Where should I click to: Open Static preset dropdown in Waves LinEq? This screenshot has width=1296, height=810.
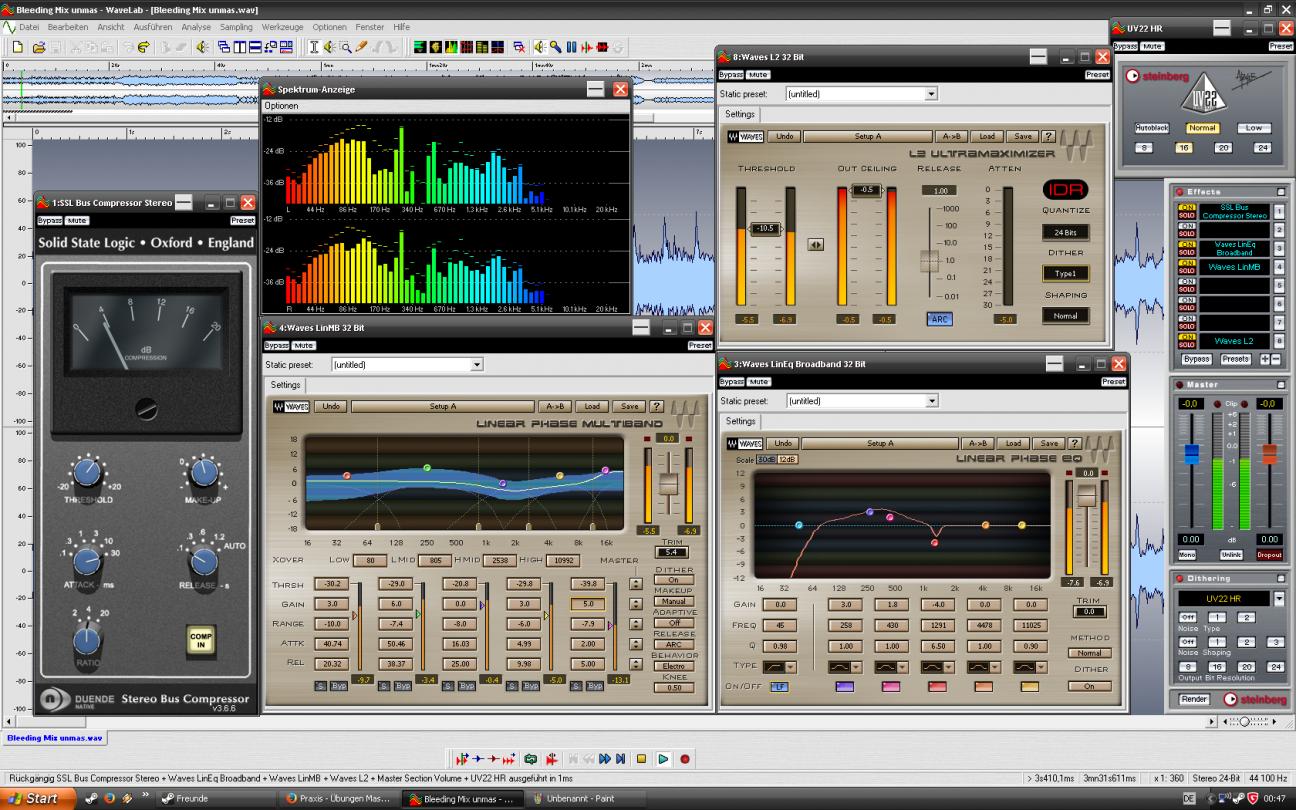[931, 401]
